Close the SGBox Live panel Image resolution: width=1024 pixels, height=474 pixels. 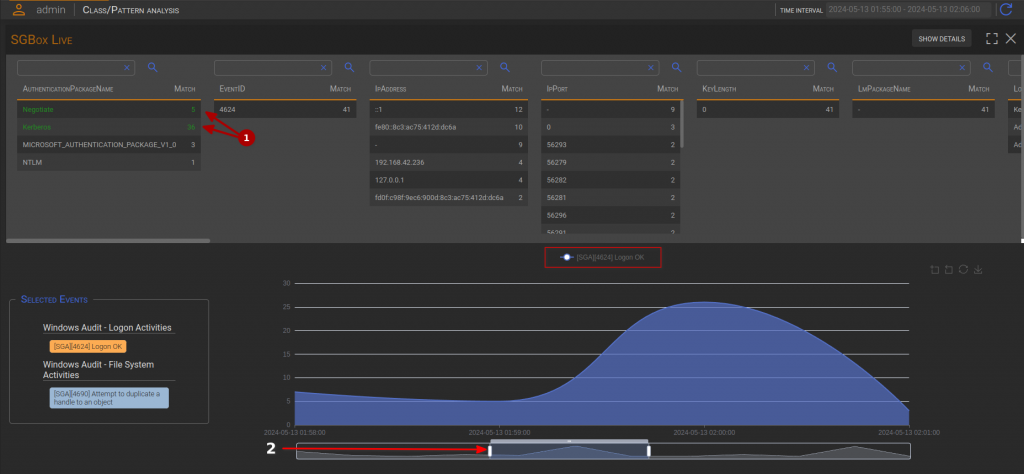click(1010, 39)
